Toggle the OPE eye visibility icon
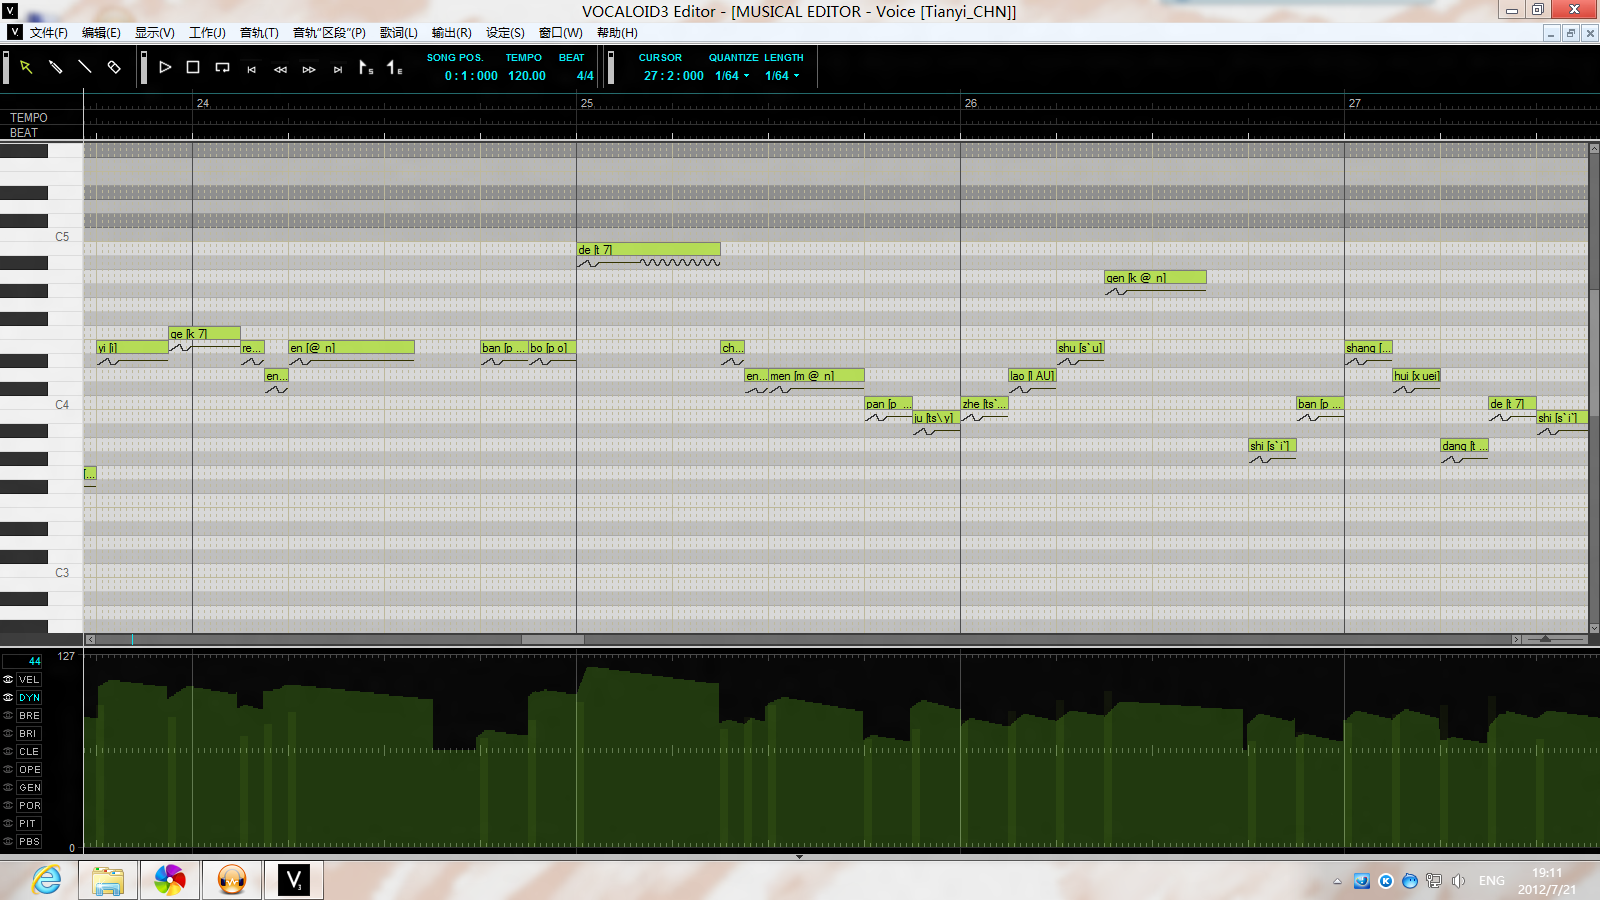Screen dimensions: 1600x900 pos(8,769)
